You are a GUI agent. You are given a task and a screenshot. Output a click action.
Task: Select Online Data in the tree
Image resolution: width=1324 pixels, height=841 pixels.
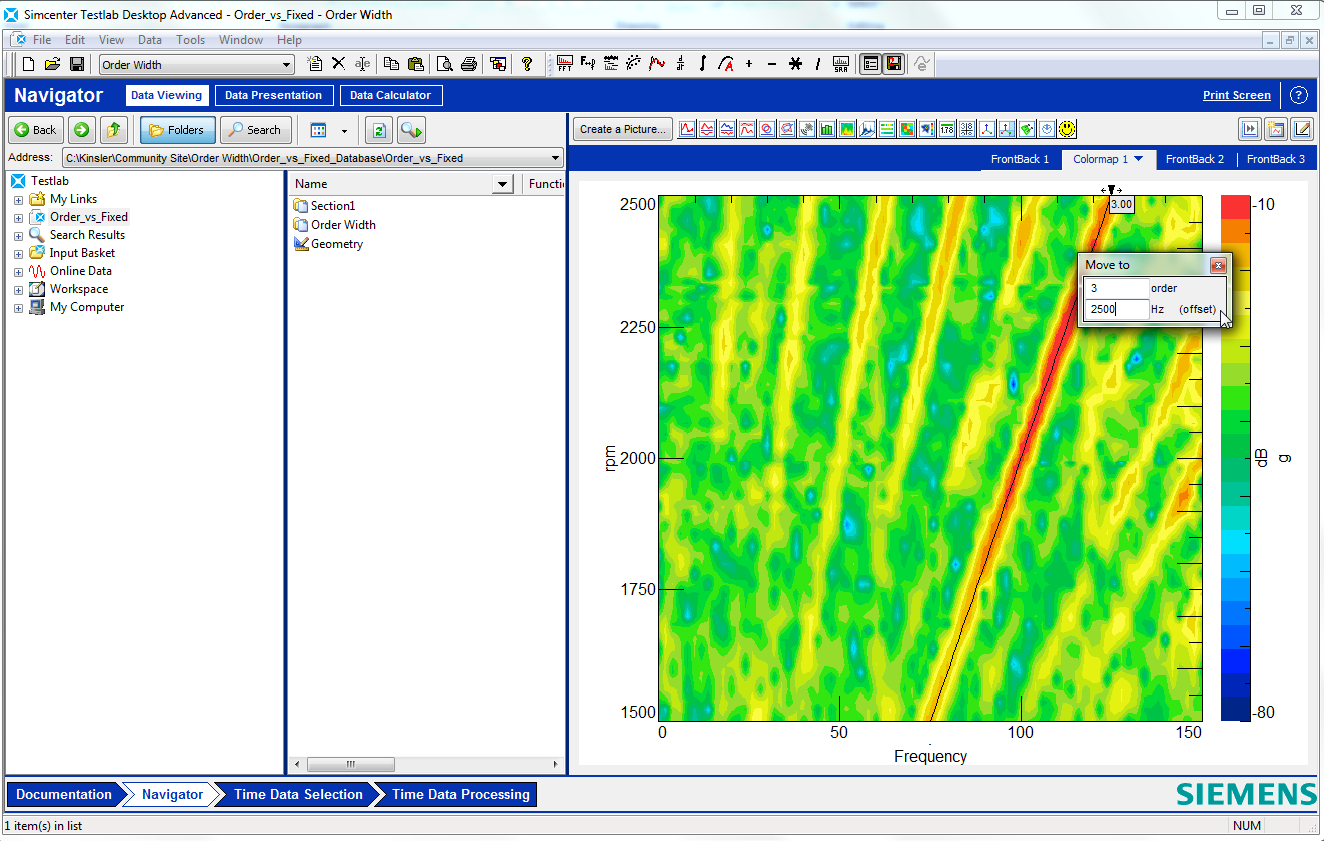click(70, 271)
